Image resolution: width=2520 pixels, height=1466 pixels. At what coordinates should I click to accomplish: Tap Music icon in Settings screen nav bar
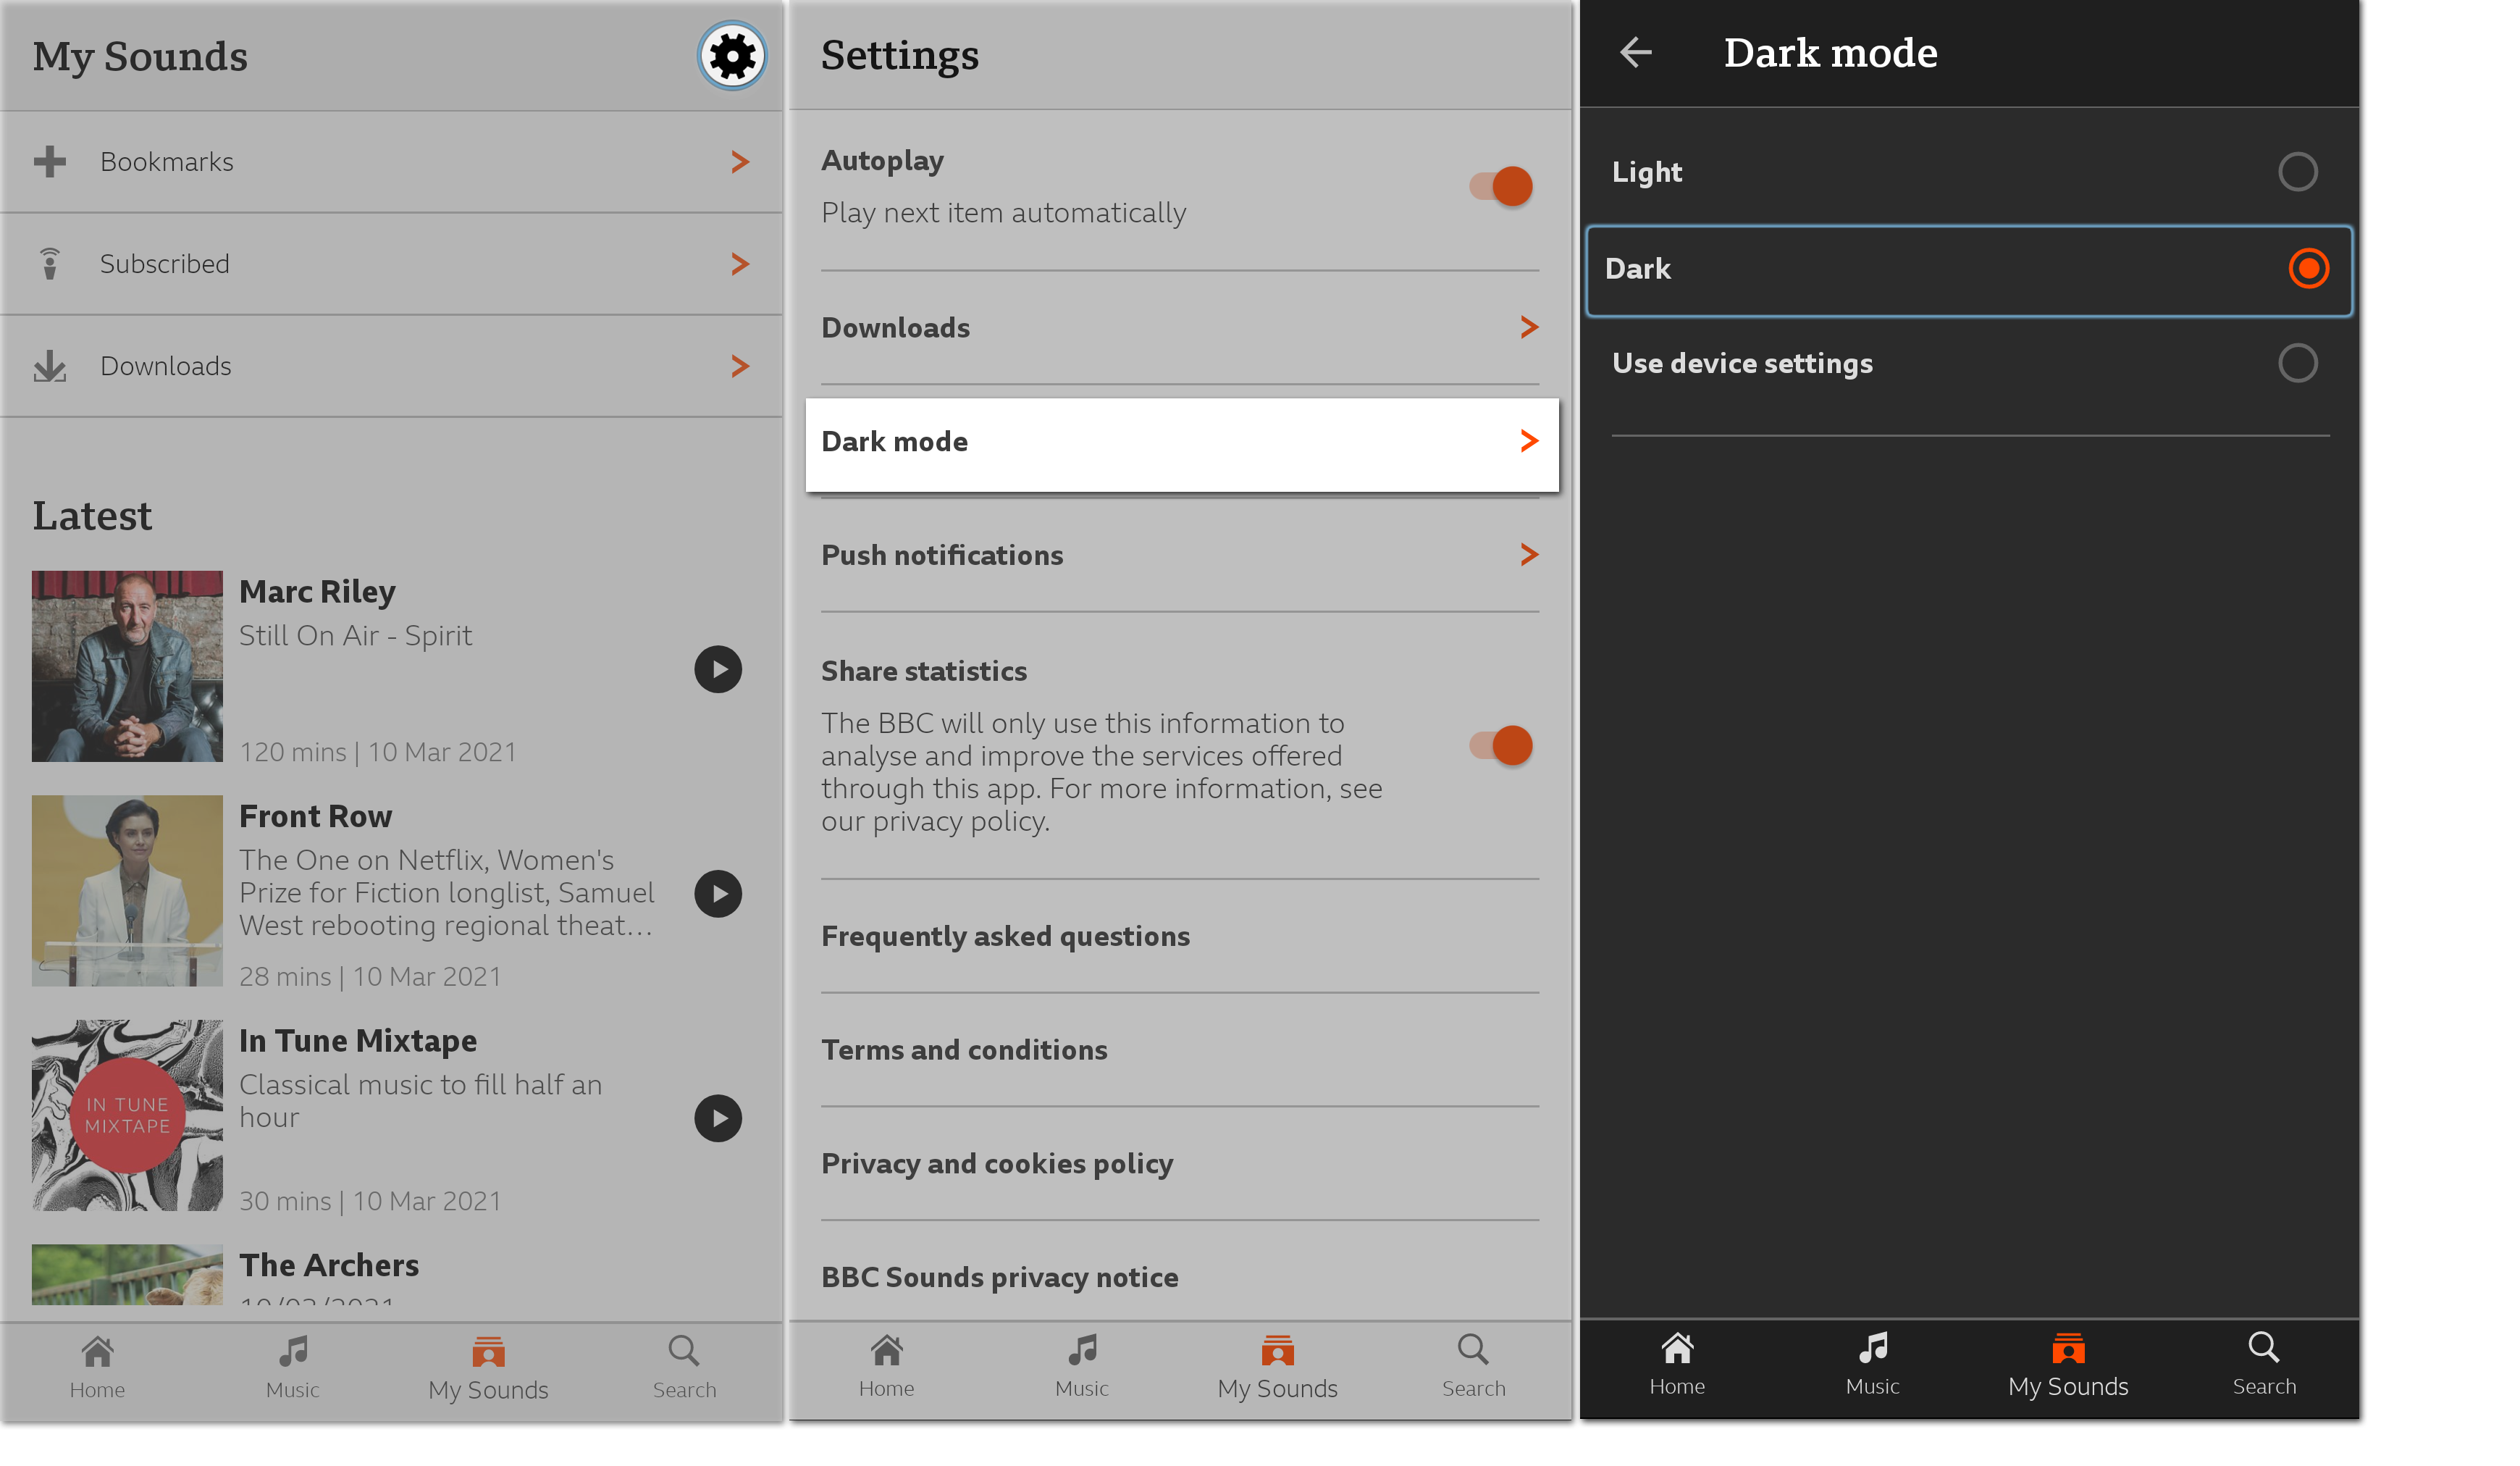[1082, 1349]
